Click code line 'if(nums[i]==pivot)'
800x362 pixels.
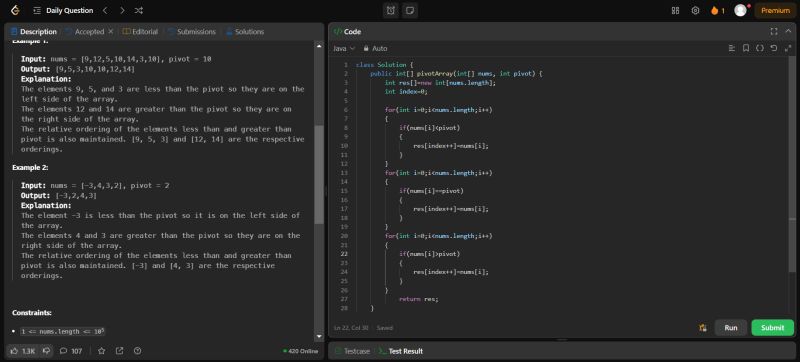(x=431, y=191)
